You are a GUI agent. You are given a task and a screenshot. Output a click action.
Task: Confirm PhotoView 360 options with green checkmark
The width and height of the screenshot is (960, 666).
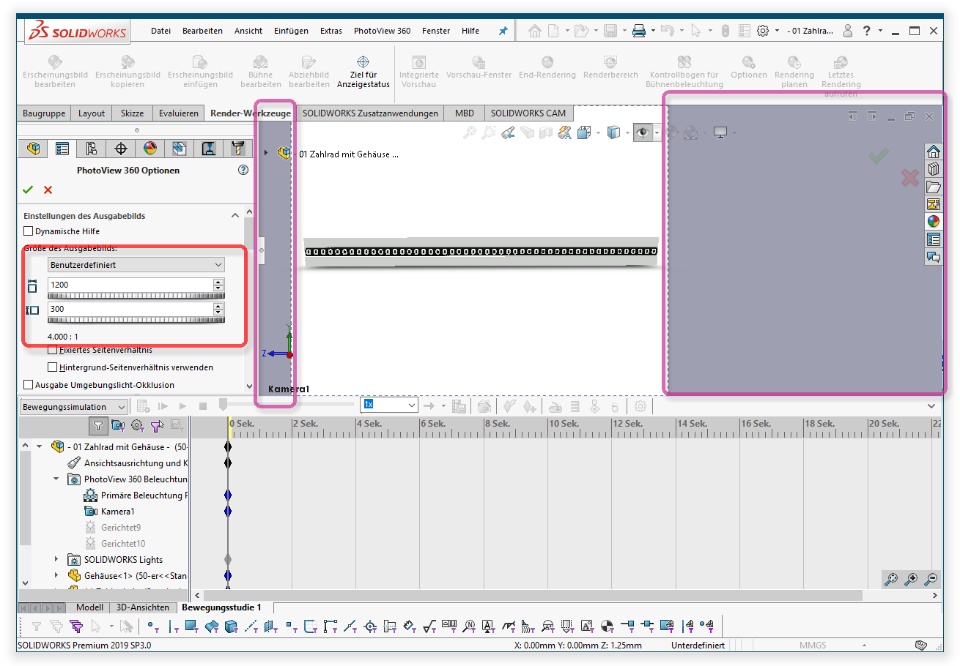[28, 190]
